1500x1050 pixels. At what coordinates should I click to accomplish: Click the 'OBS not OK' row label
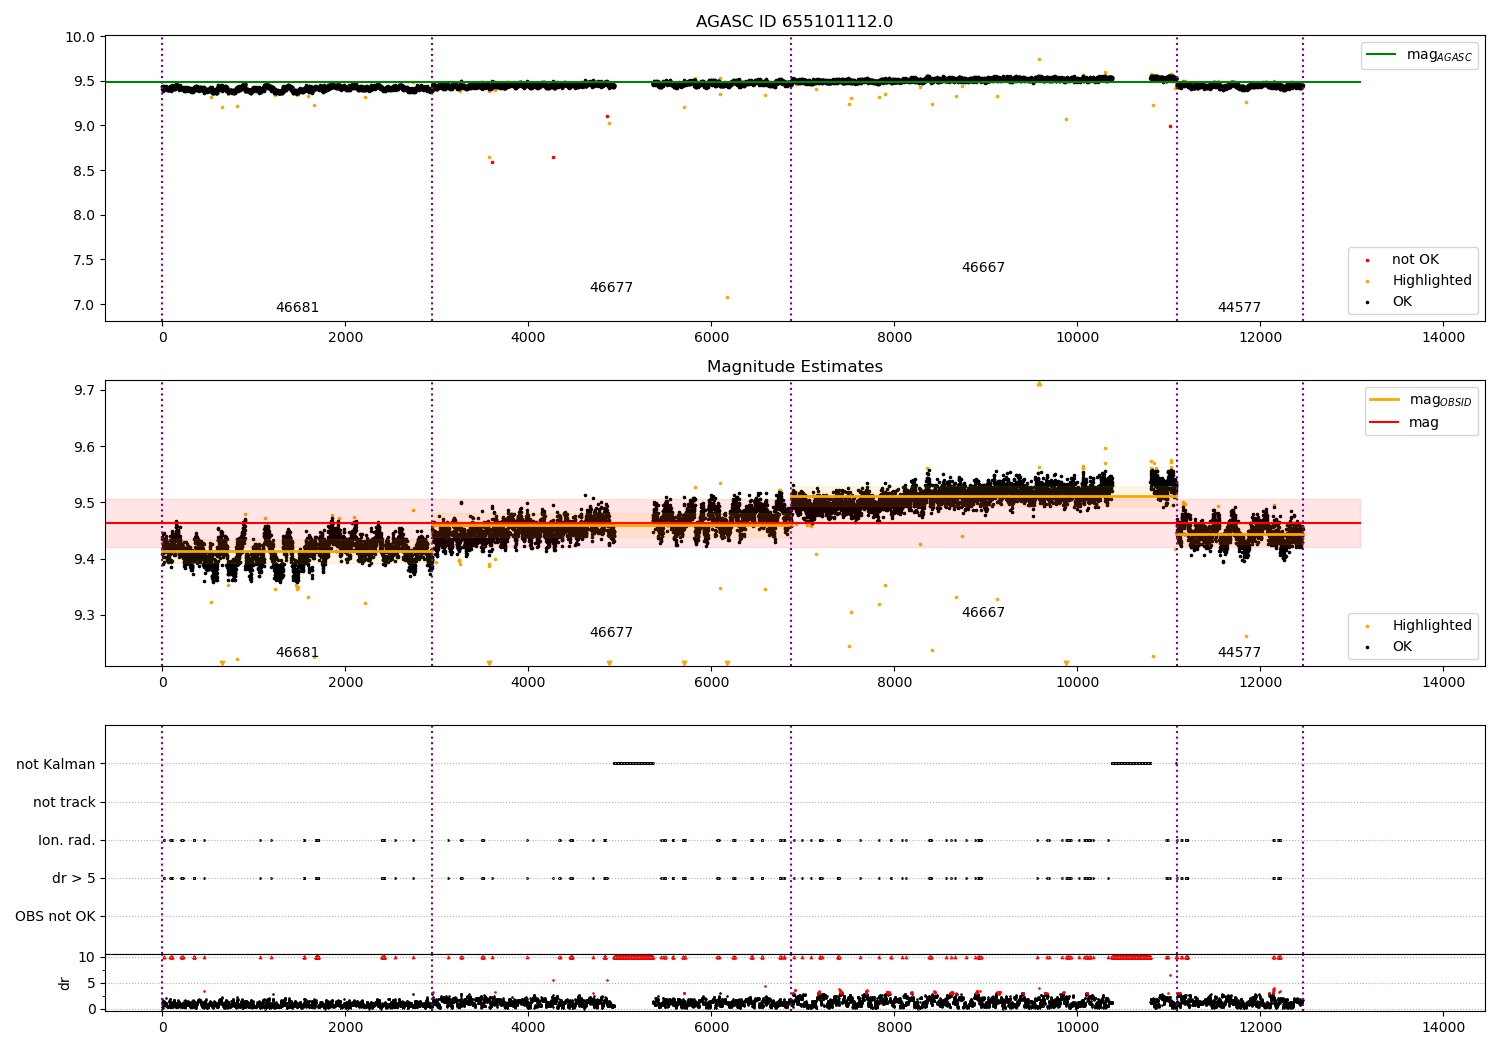coord(55,916)
